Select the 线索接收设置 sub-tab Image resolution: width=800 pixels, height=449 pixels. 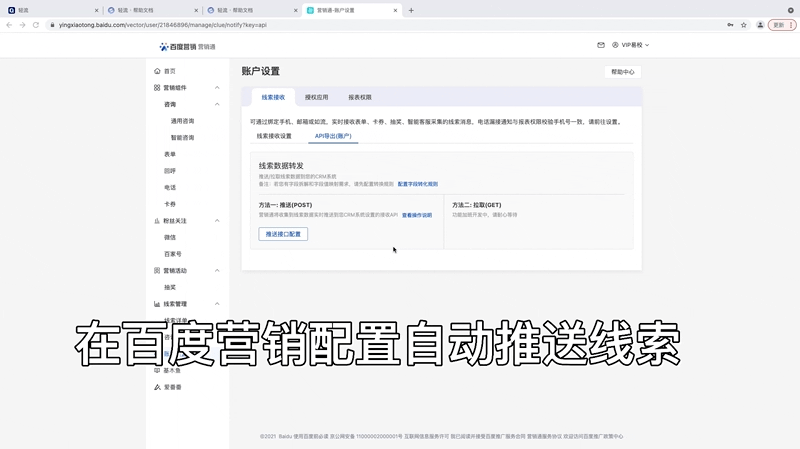(274, 136)
